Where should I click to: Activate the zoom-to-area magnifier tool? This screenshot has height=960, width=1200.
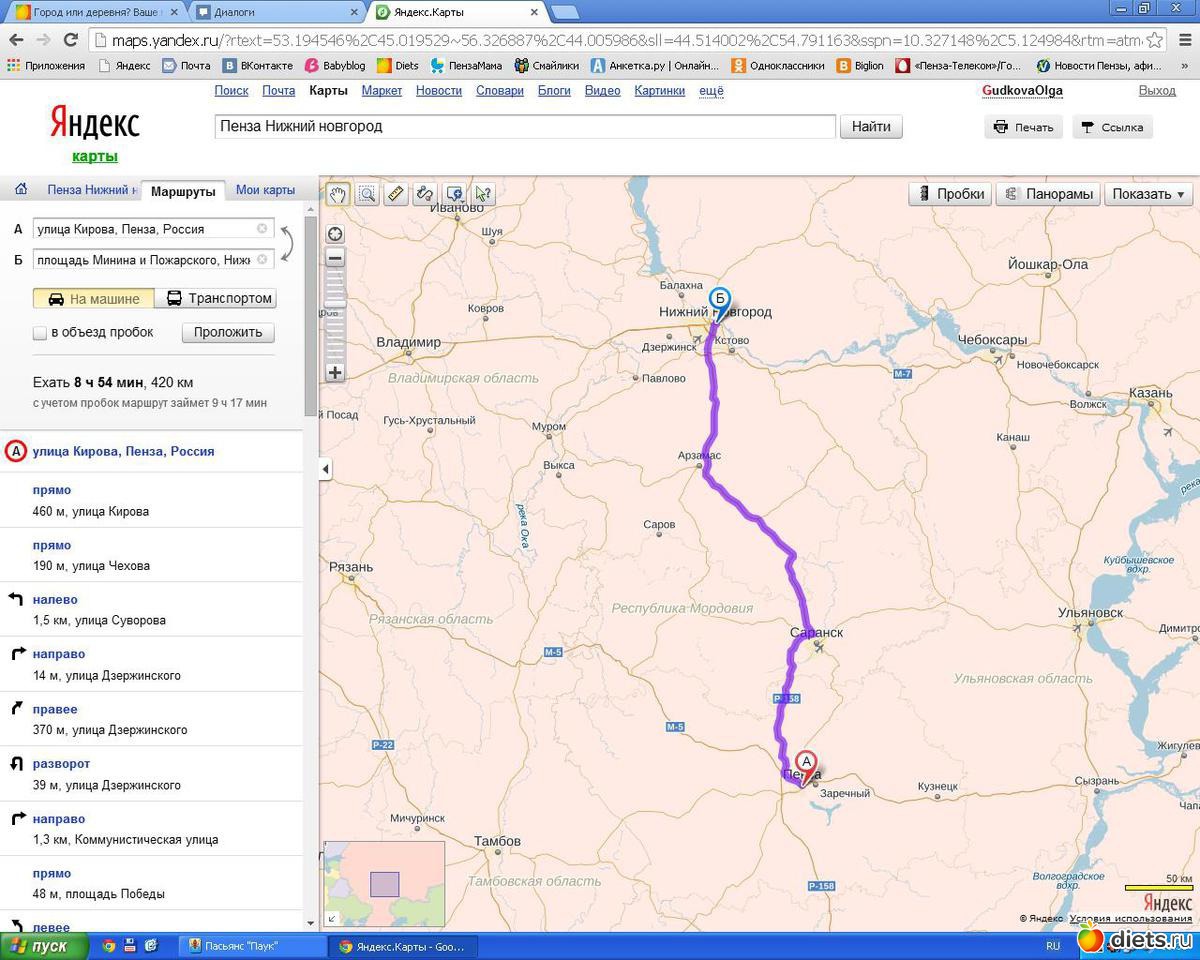(x=367, y=194)
